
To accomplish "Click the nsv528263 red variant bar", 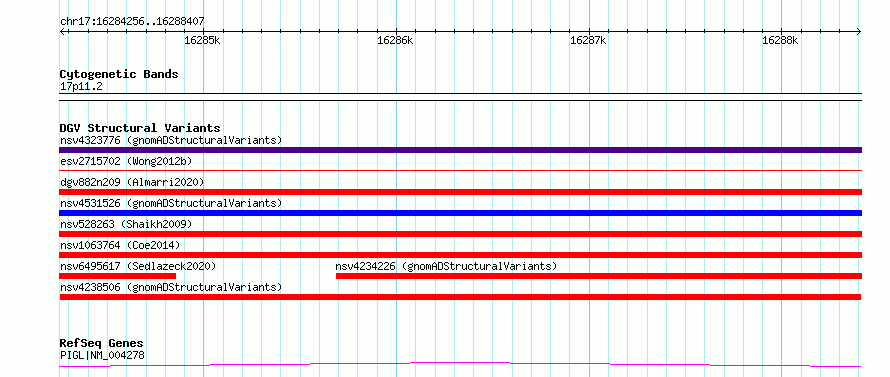I will tap(460, 234).
